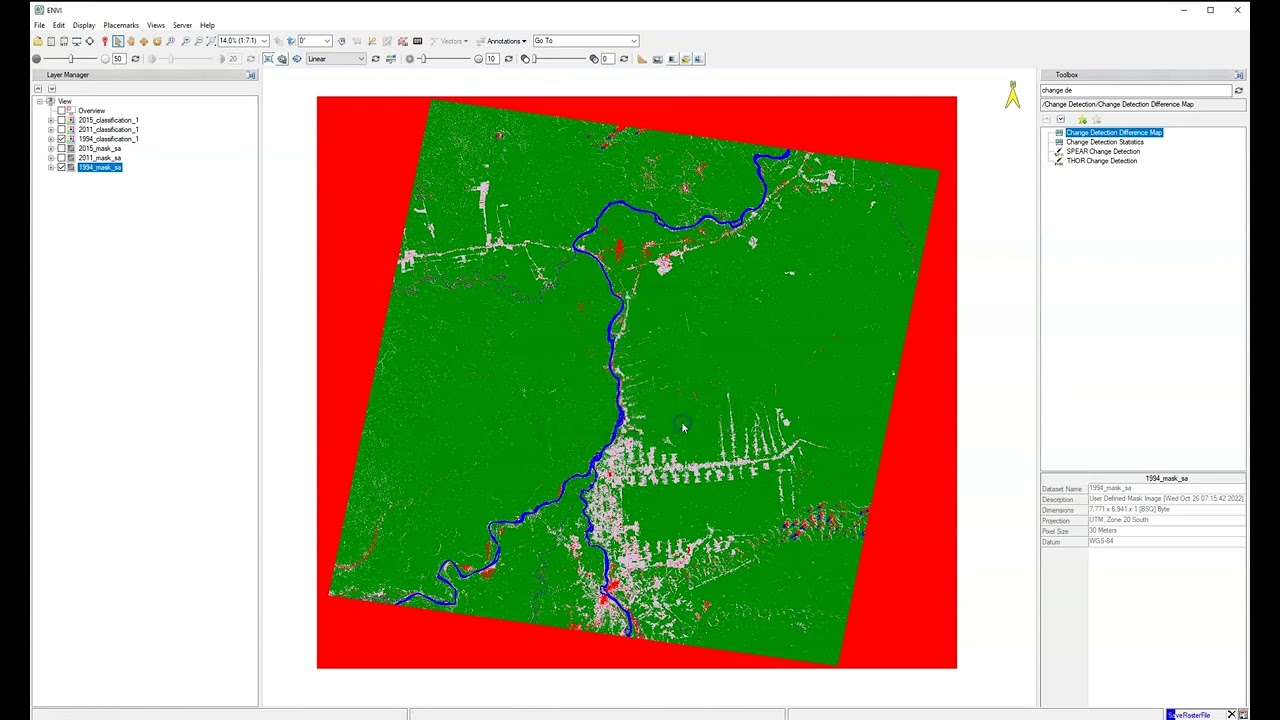
Task: Open the zoom percentage dropdown
Action: [x=264, y=41]
